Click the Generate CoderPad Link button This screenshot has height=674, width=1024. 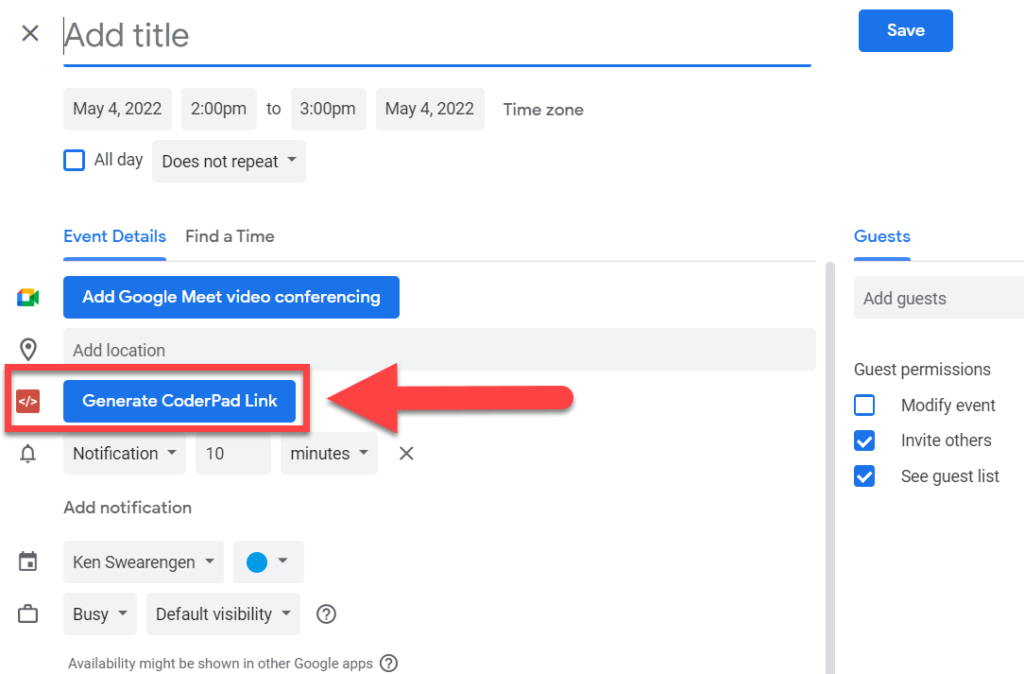[x=179, y=400]
